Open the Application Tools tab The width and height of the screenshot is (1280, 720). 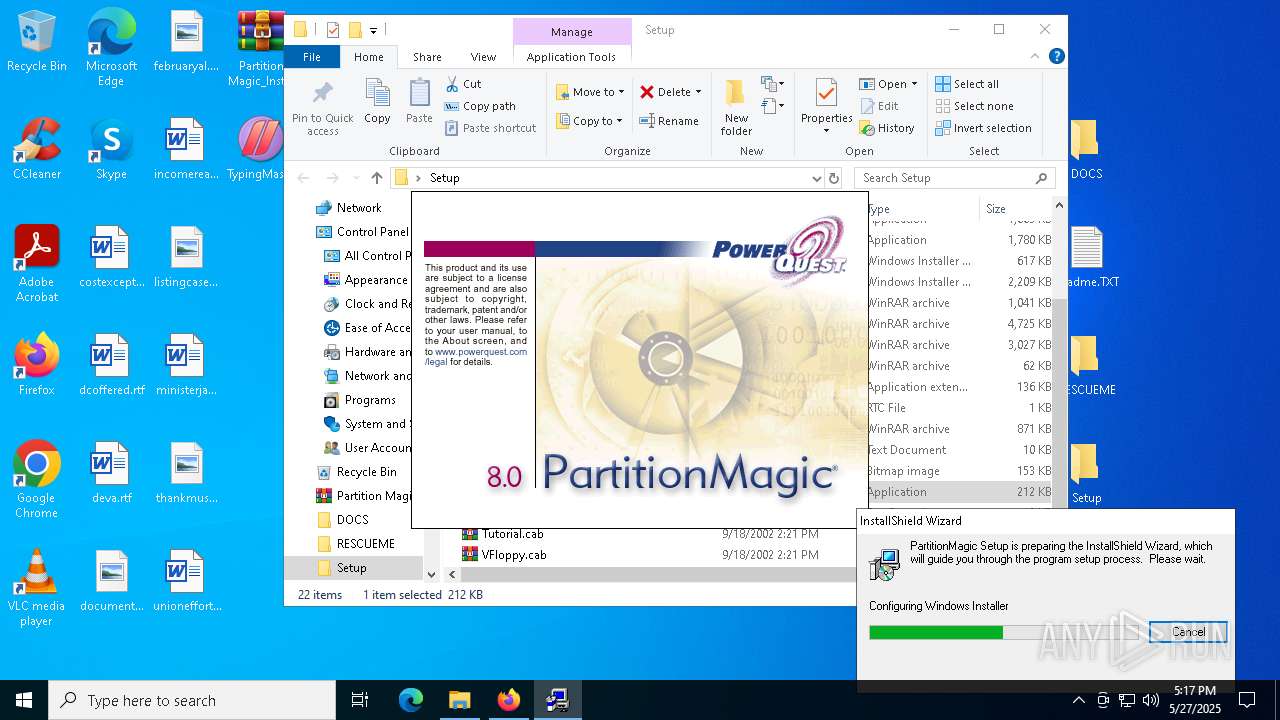pos(571,57)
